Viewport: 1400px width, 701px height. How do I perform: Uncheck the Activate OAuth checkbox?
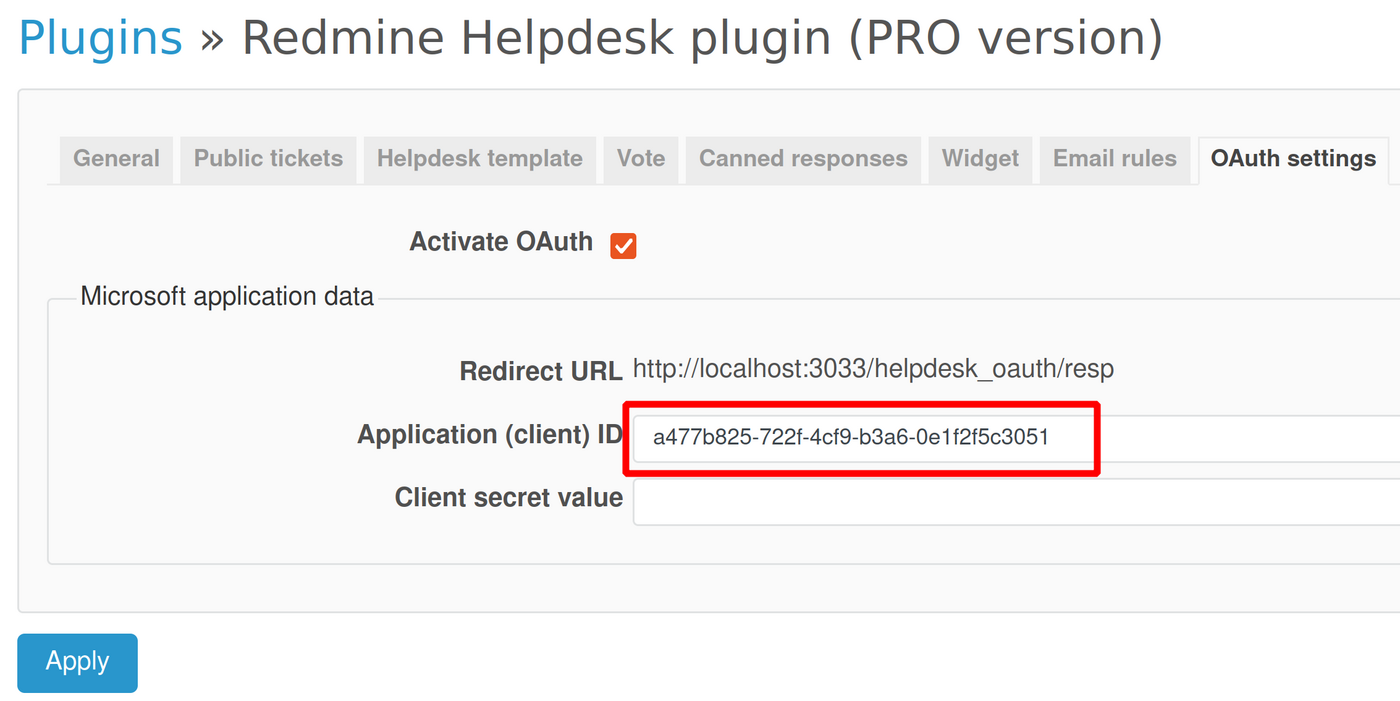click(623, 244)
